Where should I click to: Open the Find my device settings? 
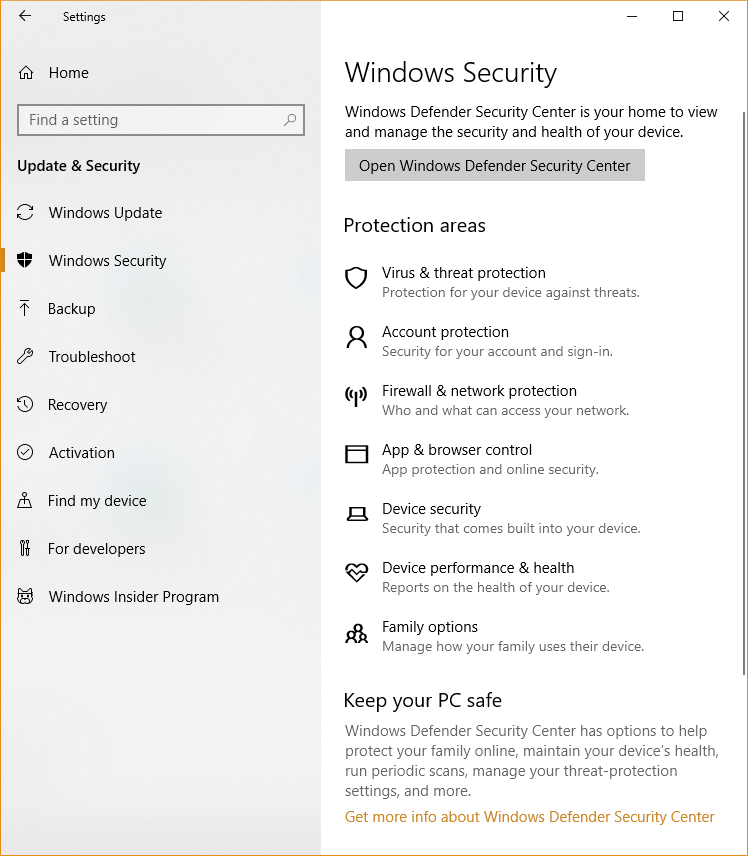[97, 501]
